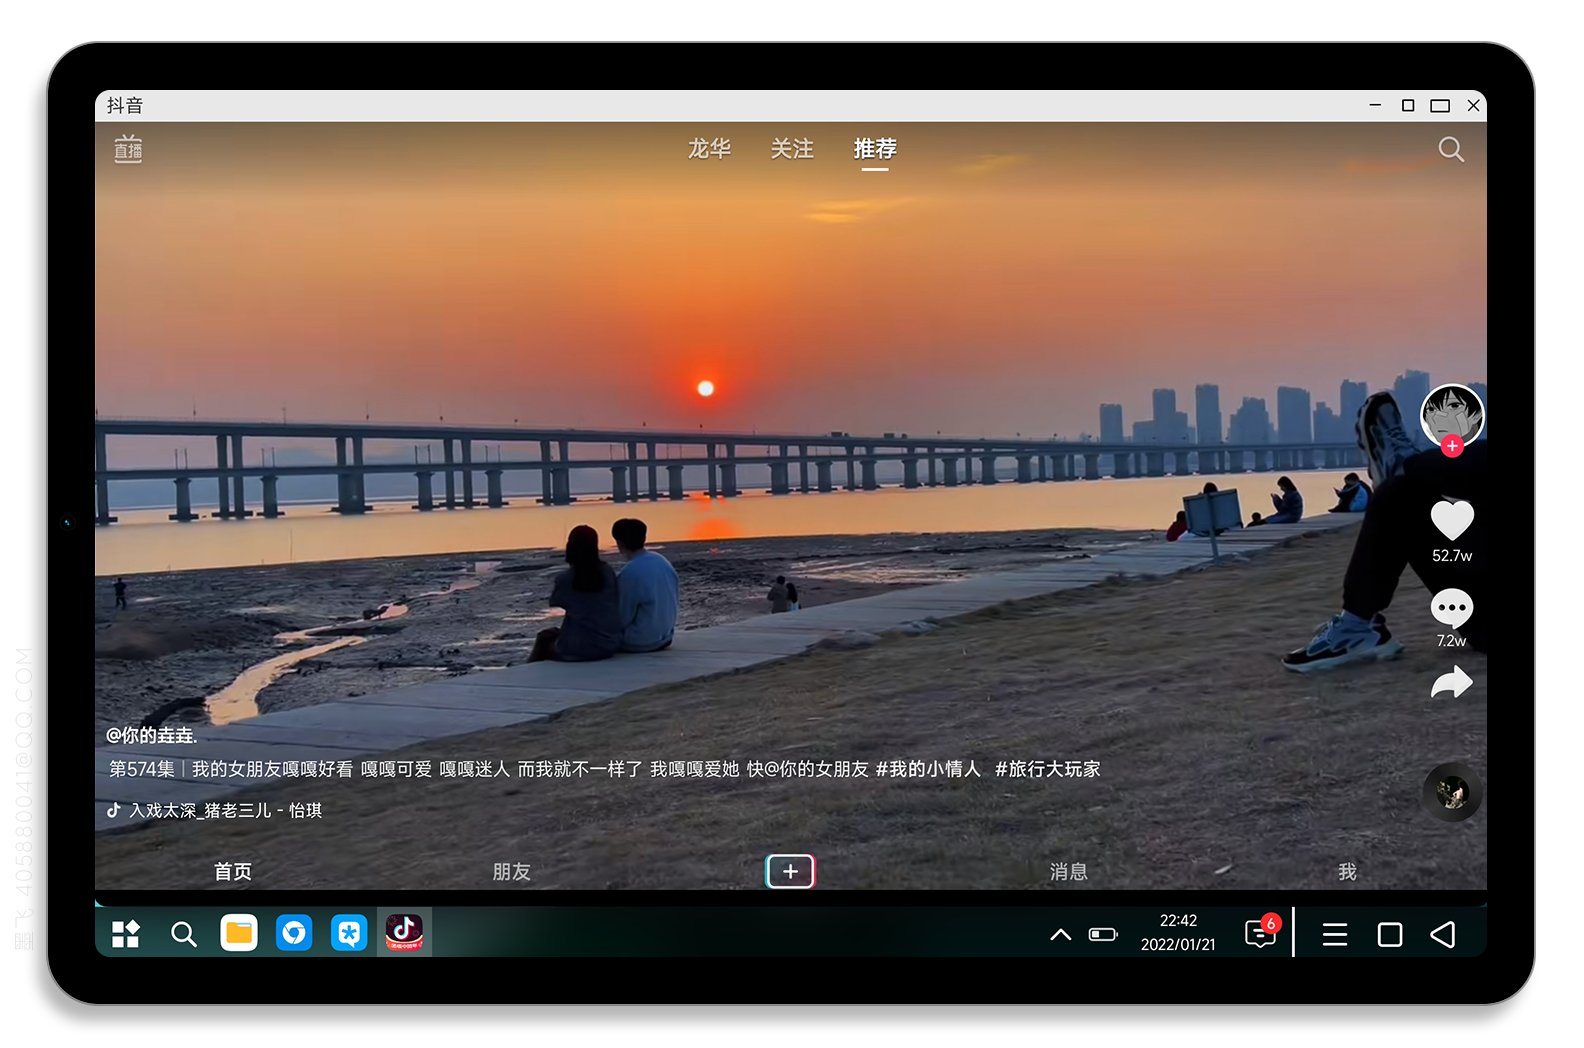Create new video with plus button
This screenshot has width=1584, height=1048.
click(x=790, y=871)
